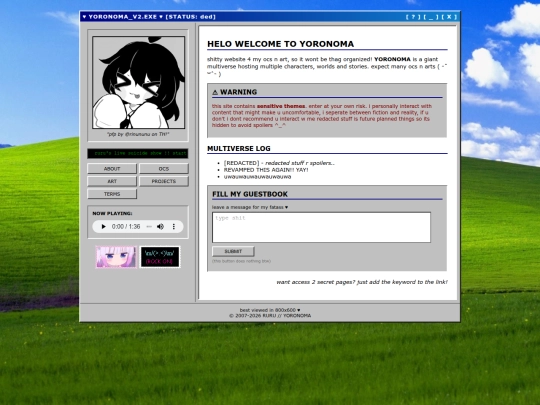
Task: Click the pfp credit caption
Action: pos(138,134)
